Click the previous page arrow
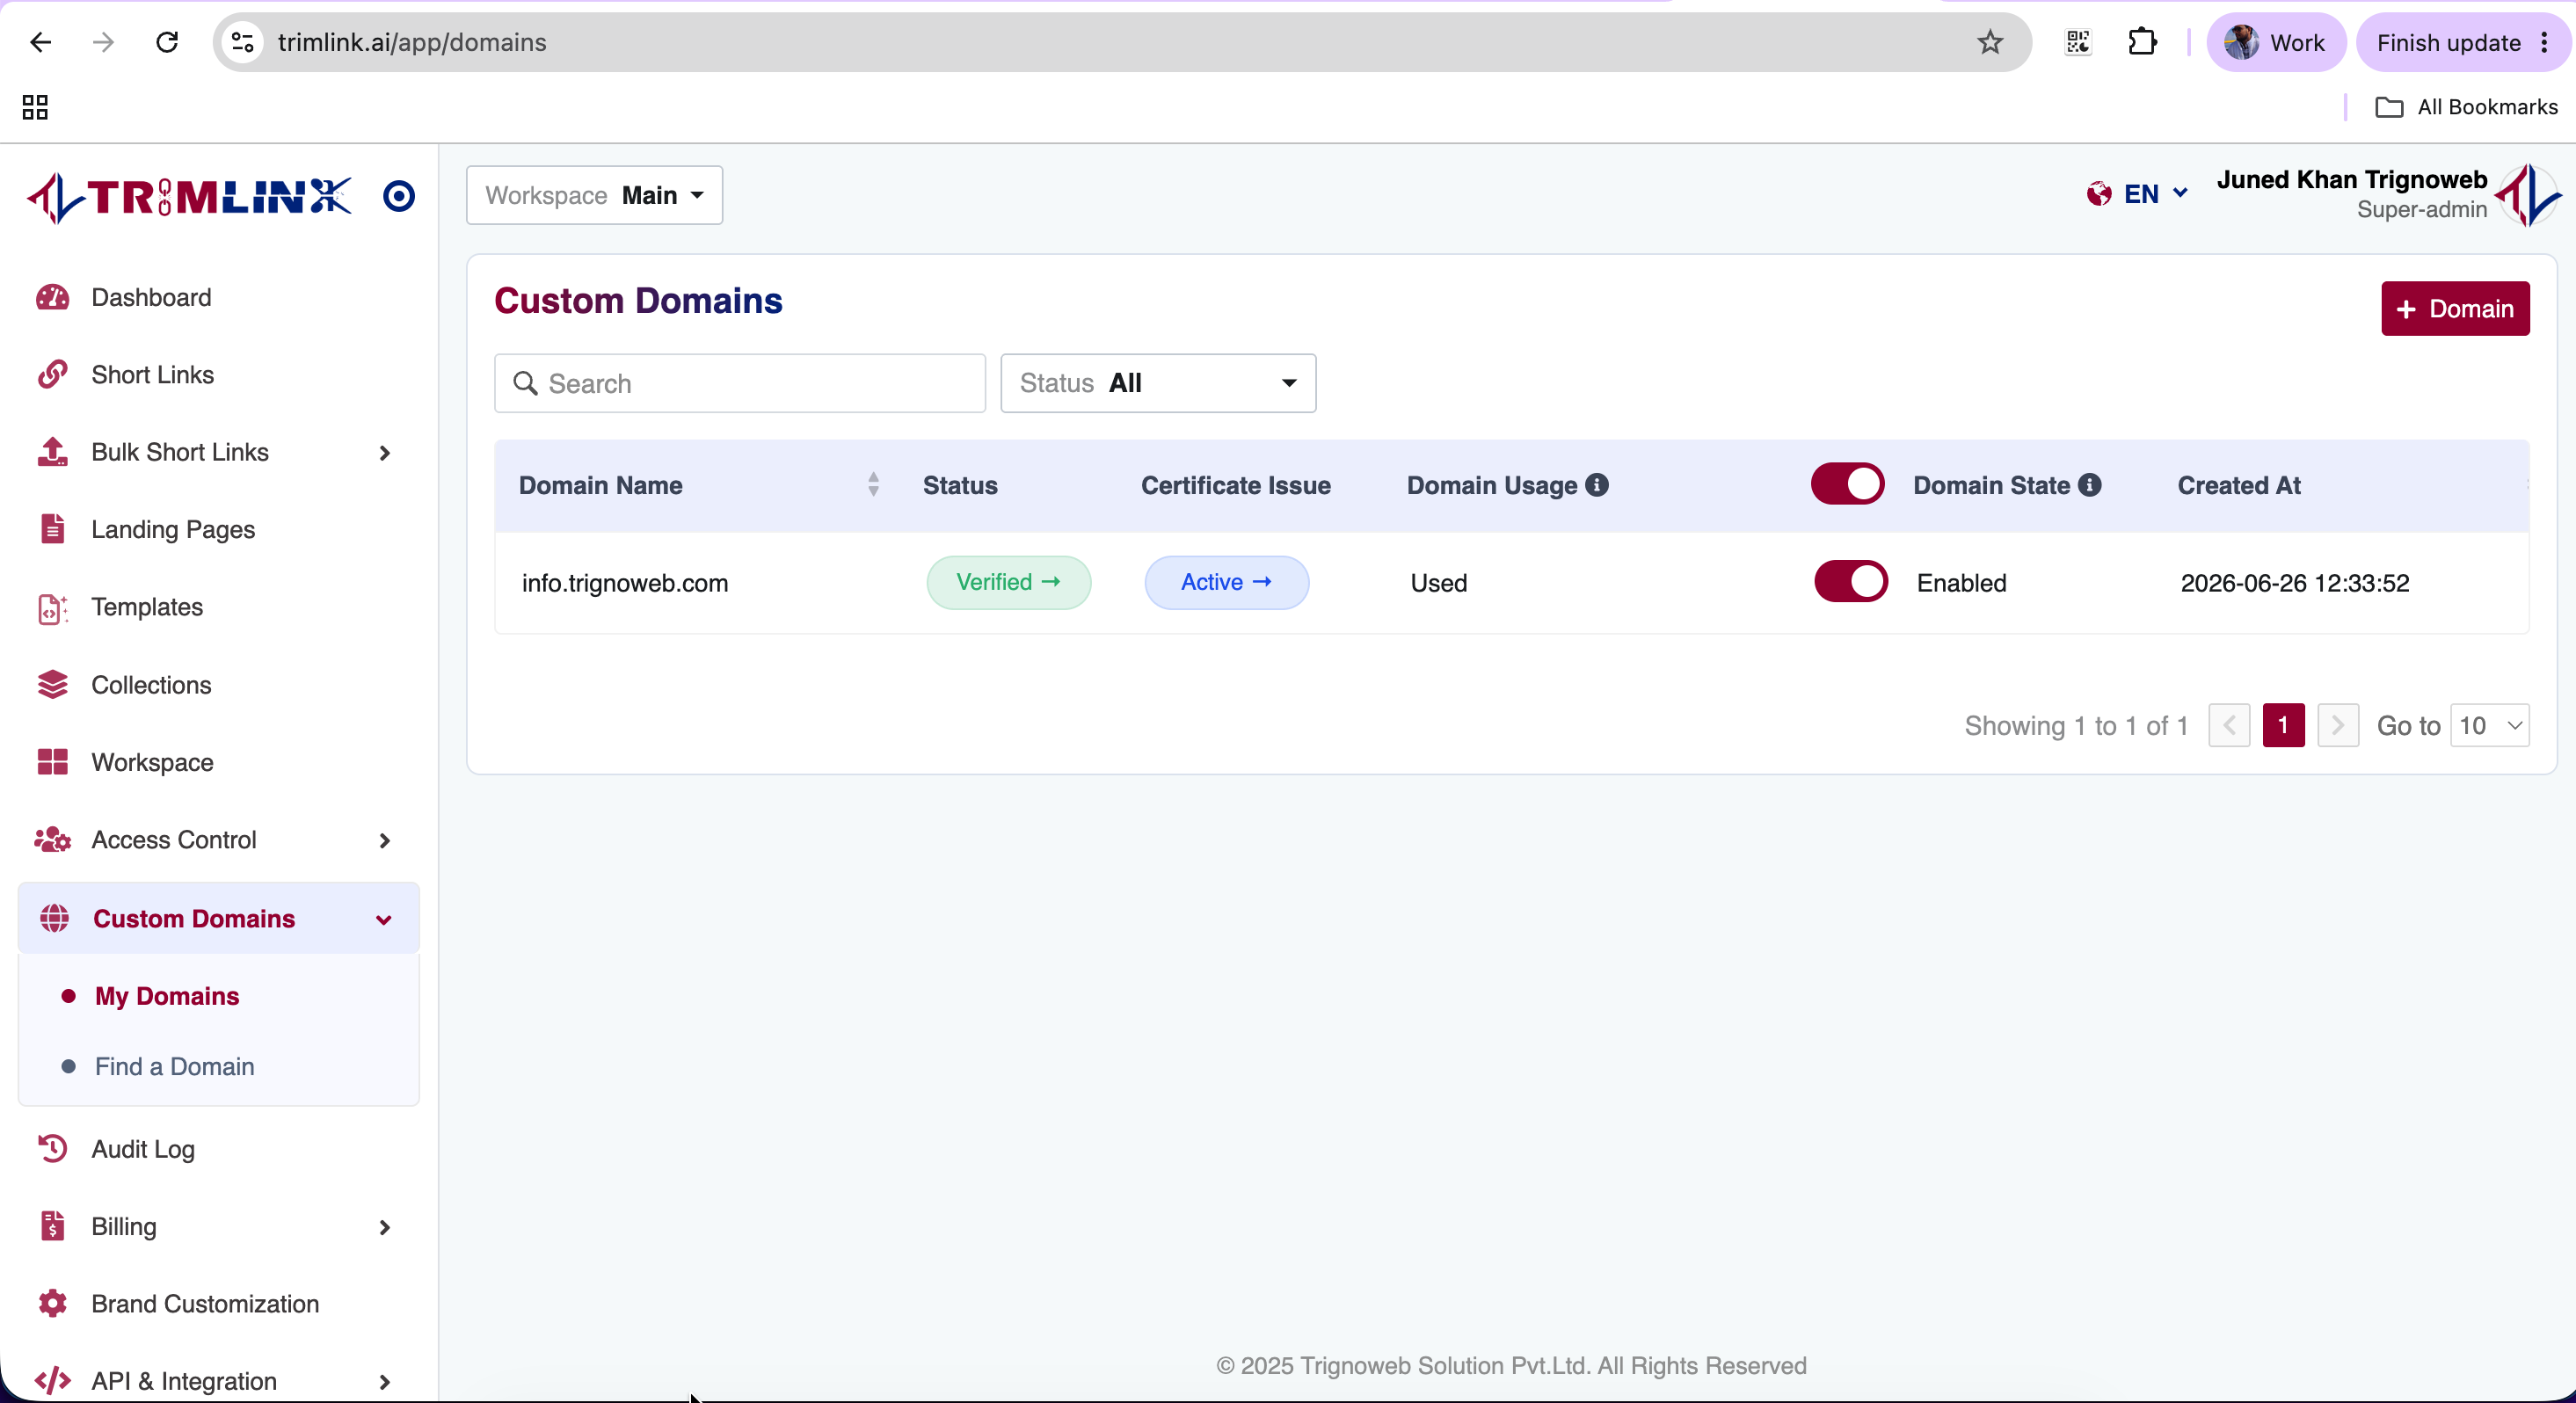The image size is (2576, 1403). [x=2229, y=725]
